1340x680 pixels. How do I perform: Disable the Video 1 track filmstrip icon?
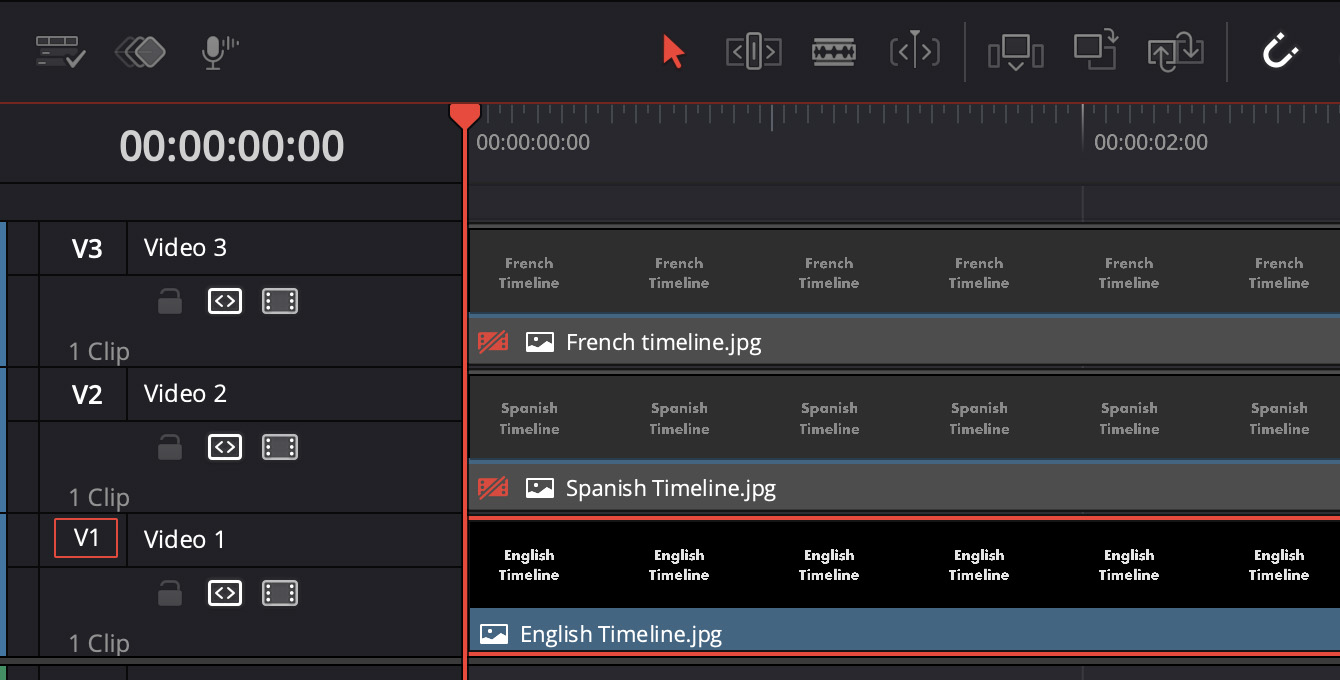pyautogui.click(x=280, y=594)
